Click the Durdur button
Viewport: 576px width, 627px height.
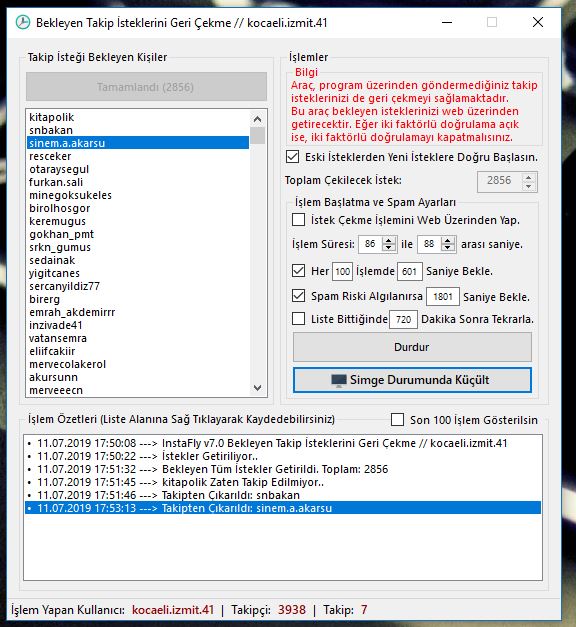[x=412, y=347]
